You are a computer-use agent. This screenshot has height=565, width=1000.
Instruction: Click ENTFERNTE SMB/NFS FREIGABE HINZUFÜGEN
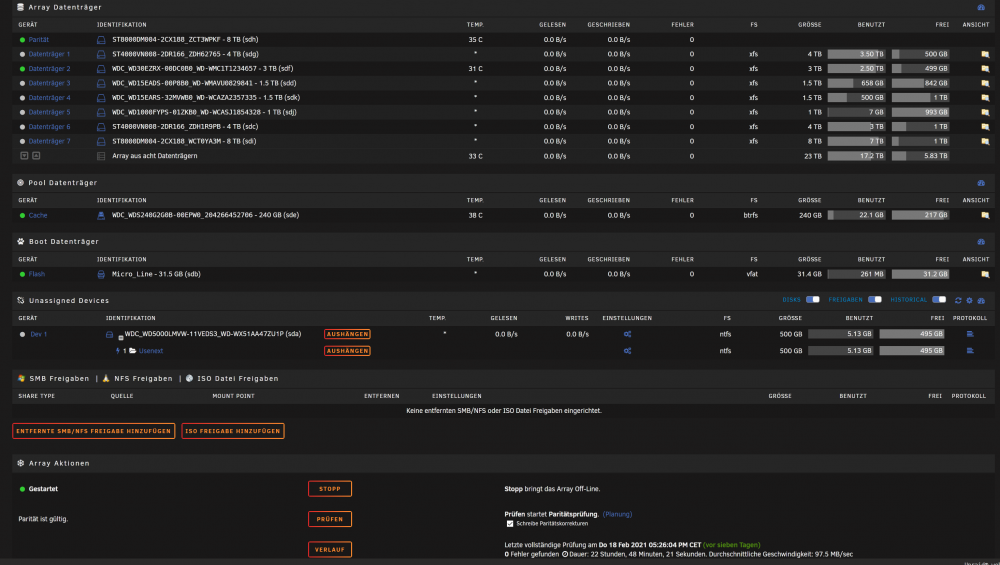94,431
